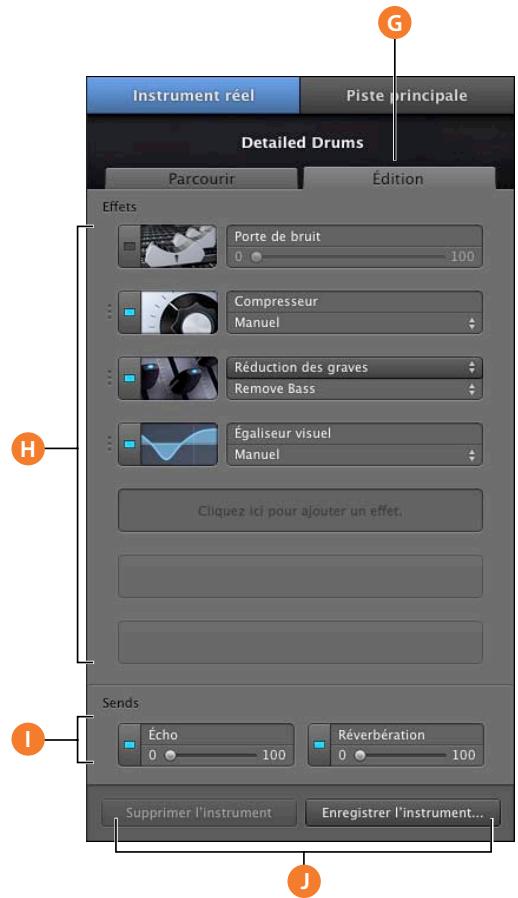Viewport: 518px width, 898px height.
Task: Click the 'Cliquez ici pour ajouter un effet' slot
Action: [x=300, y=510]
